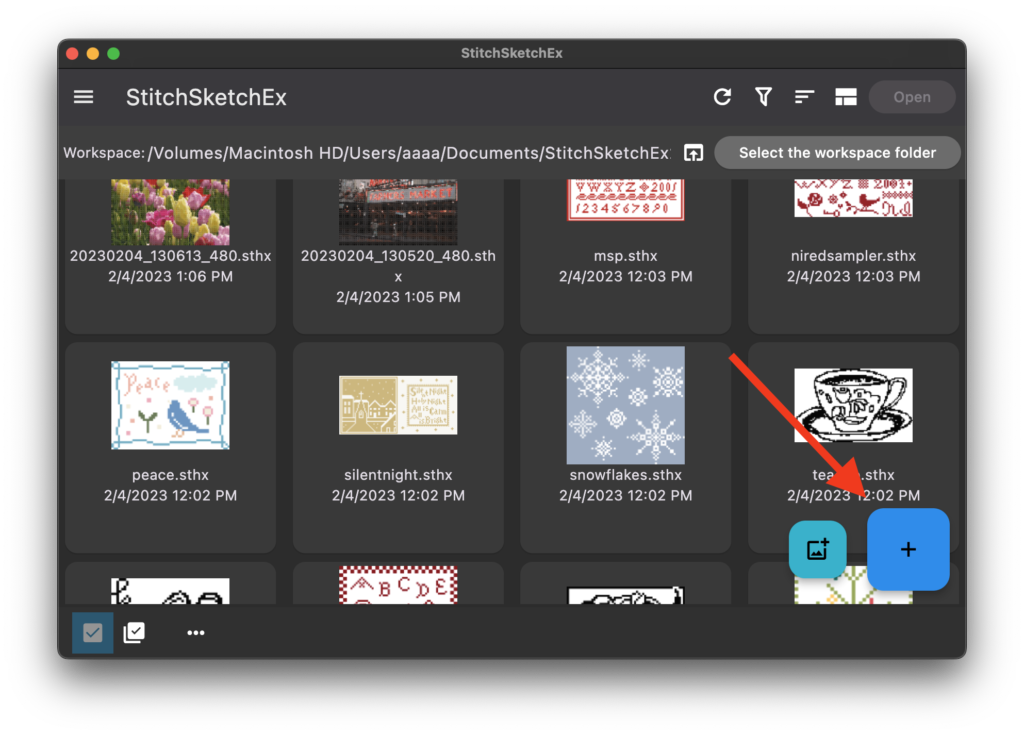Select the silentnight.sthx thumbnail
The width and height of the screenshot is (1024, 735).
398,405
